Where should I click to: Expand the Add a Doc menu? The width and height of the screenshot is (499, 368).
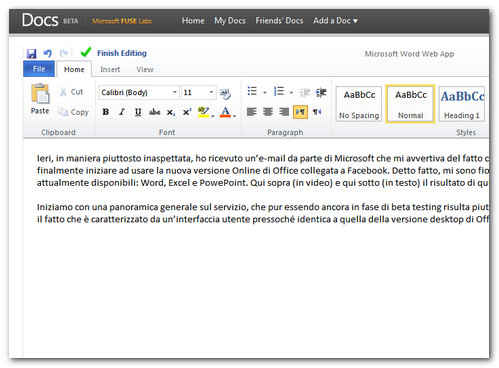point(335,21)
